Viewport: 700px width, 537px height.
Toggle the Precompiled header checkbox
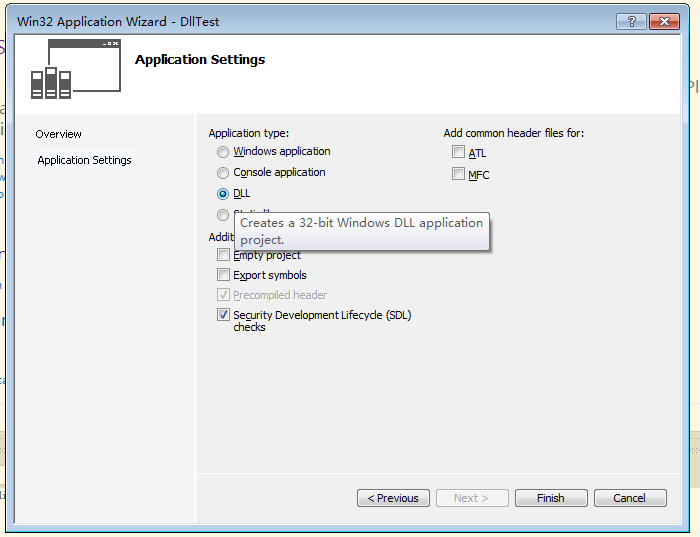(223, 295)
